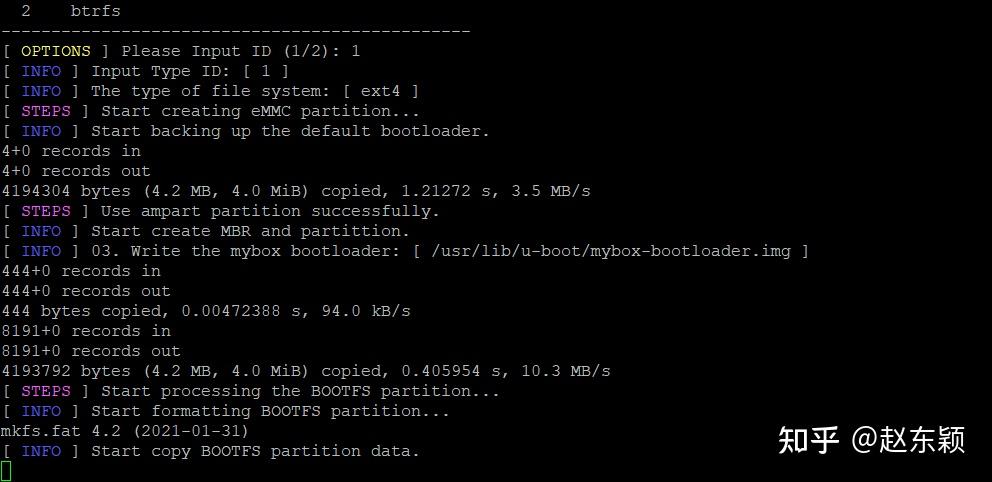Click 'Start formatting BOOTFS partition' line
Image resolution: width=992 pixels, height=482 pixels.
coord(226,412)
